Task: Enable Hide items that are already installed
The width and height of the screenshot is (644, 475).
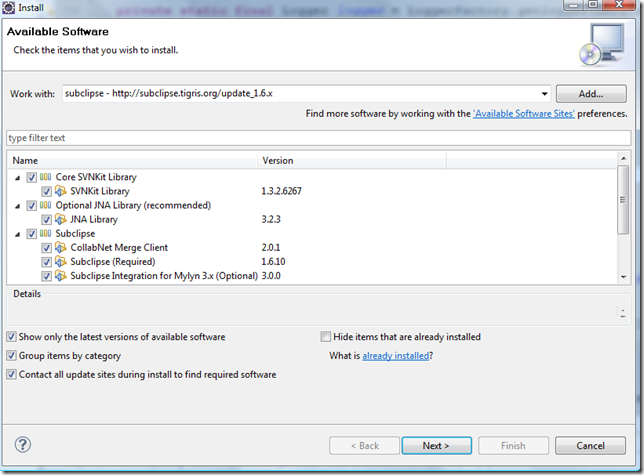Action: (x=326, y=337)
